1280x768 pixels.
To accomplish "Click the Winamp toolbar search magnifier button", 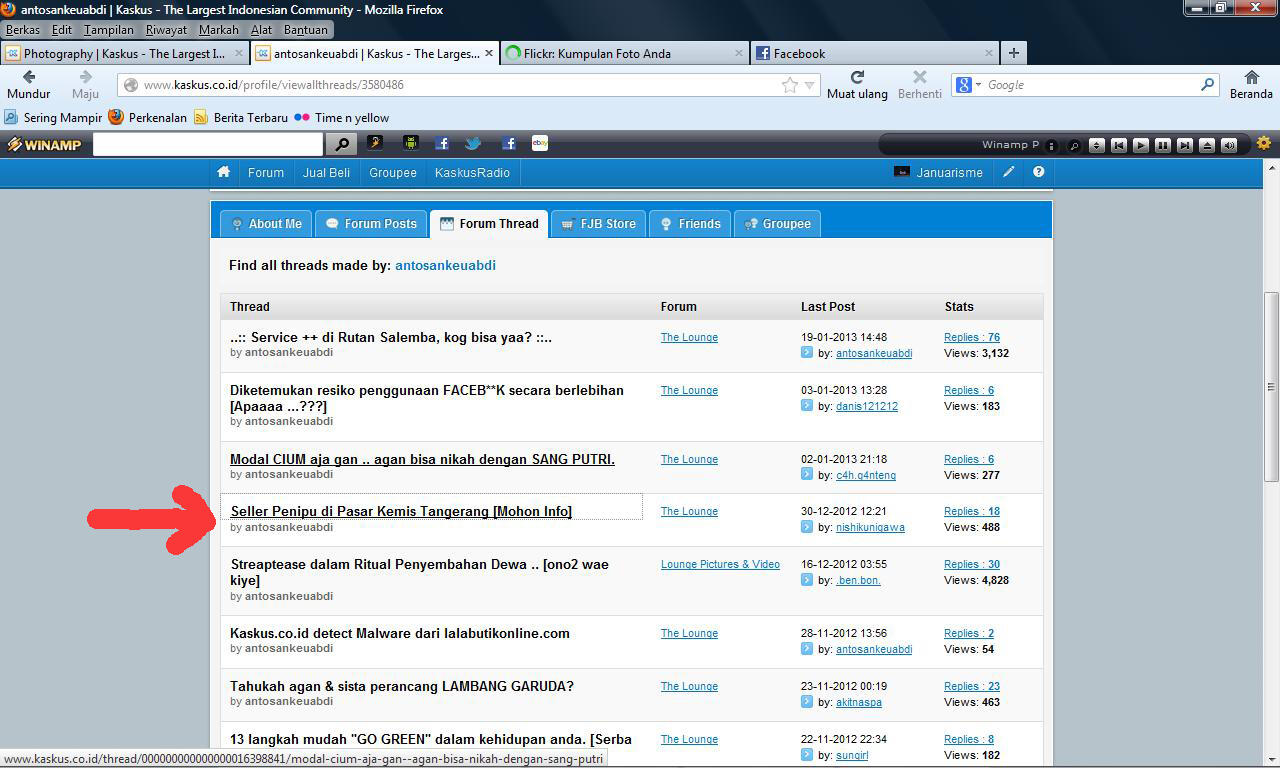I will [x=342, y=145].
